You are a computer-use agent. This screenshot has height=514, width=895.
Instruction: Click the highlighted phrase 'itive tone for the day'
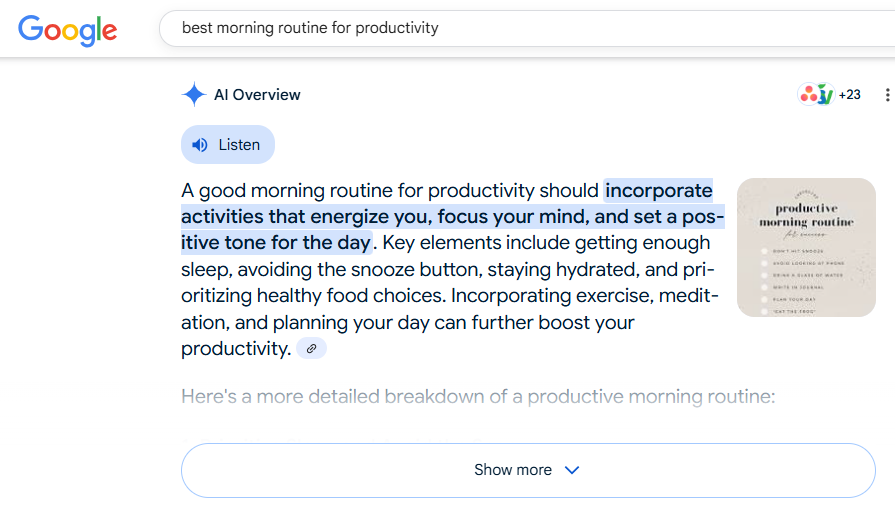tap(276, 243)
